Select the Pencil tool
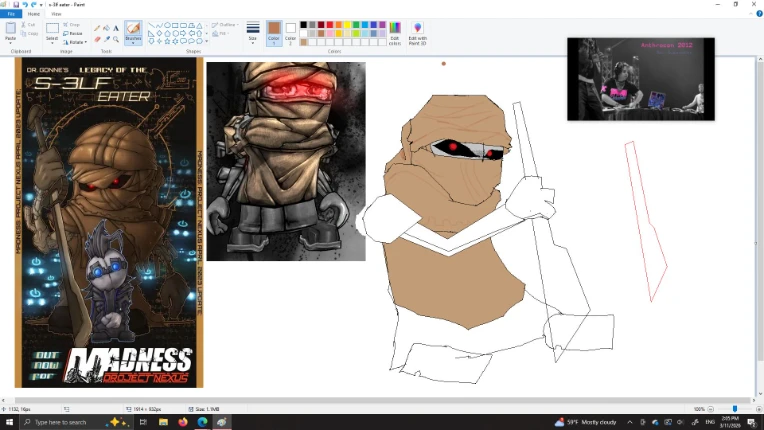Image resolution: width=764 pixels, height=430 pixels. [97, 28]
